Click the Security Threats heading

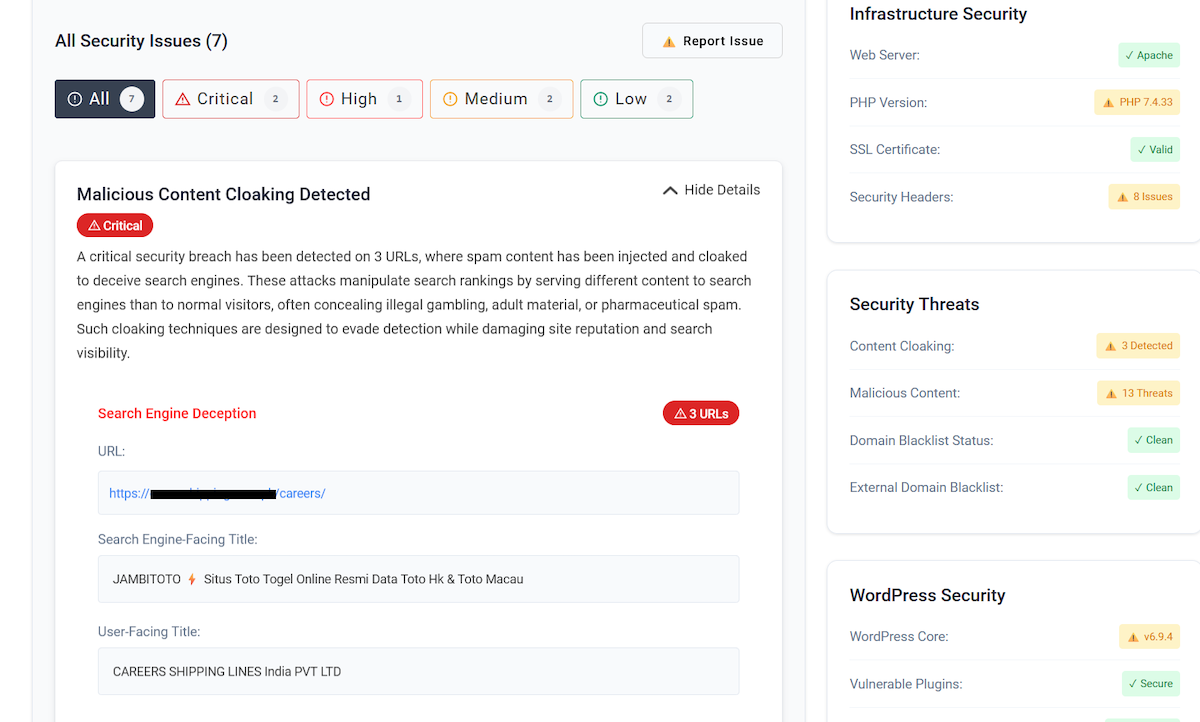tap(914, 304)
